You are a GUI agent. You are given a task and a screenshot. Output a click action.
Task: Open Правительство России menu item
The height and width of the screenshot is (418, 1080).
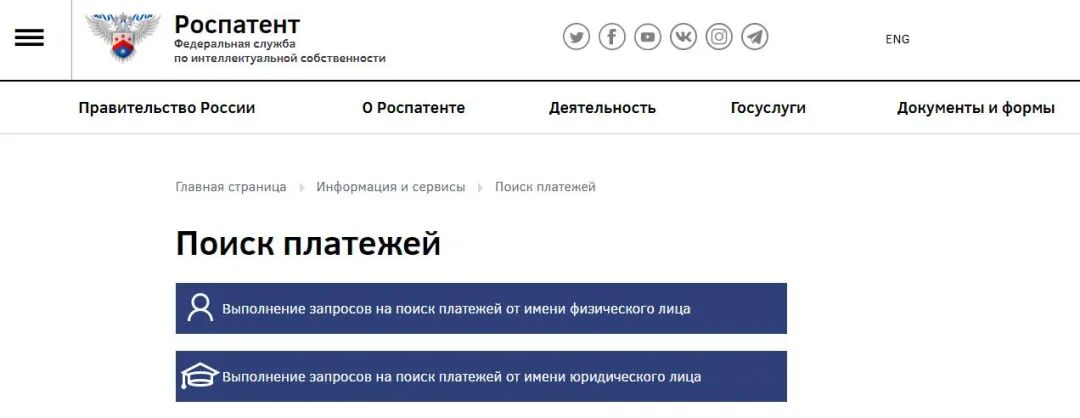point(167,108)
